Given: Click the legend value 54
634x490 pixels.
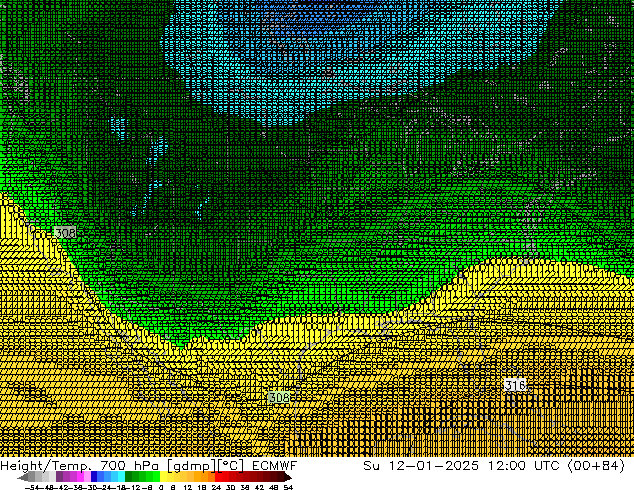Looking at the screenshot, I should pyautogui.click(x=288, y=487).
